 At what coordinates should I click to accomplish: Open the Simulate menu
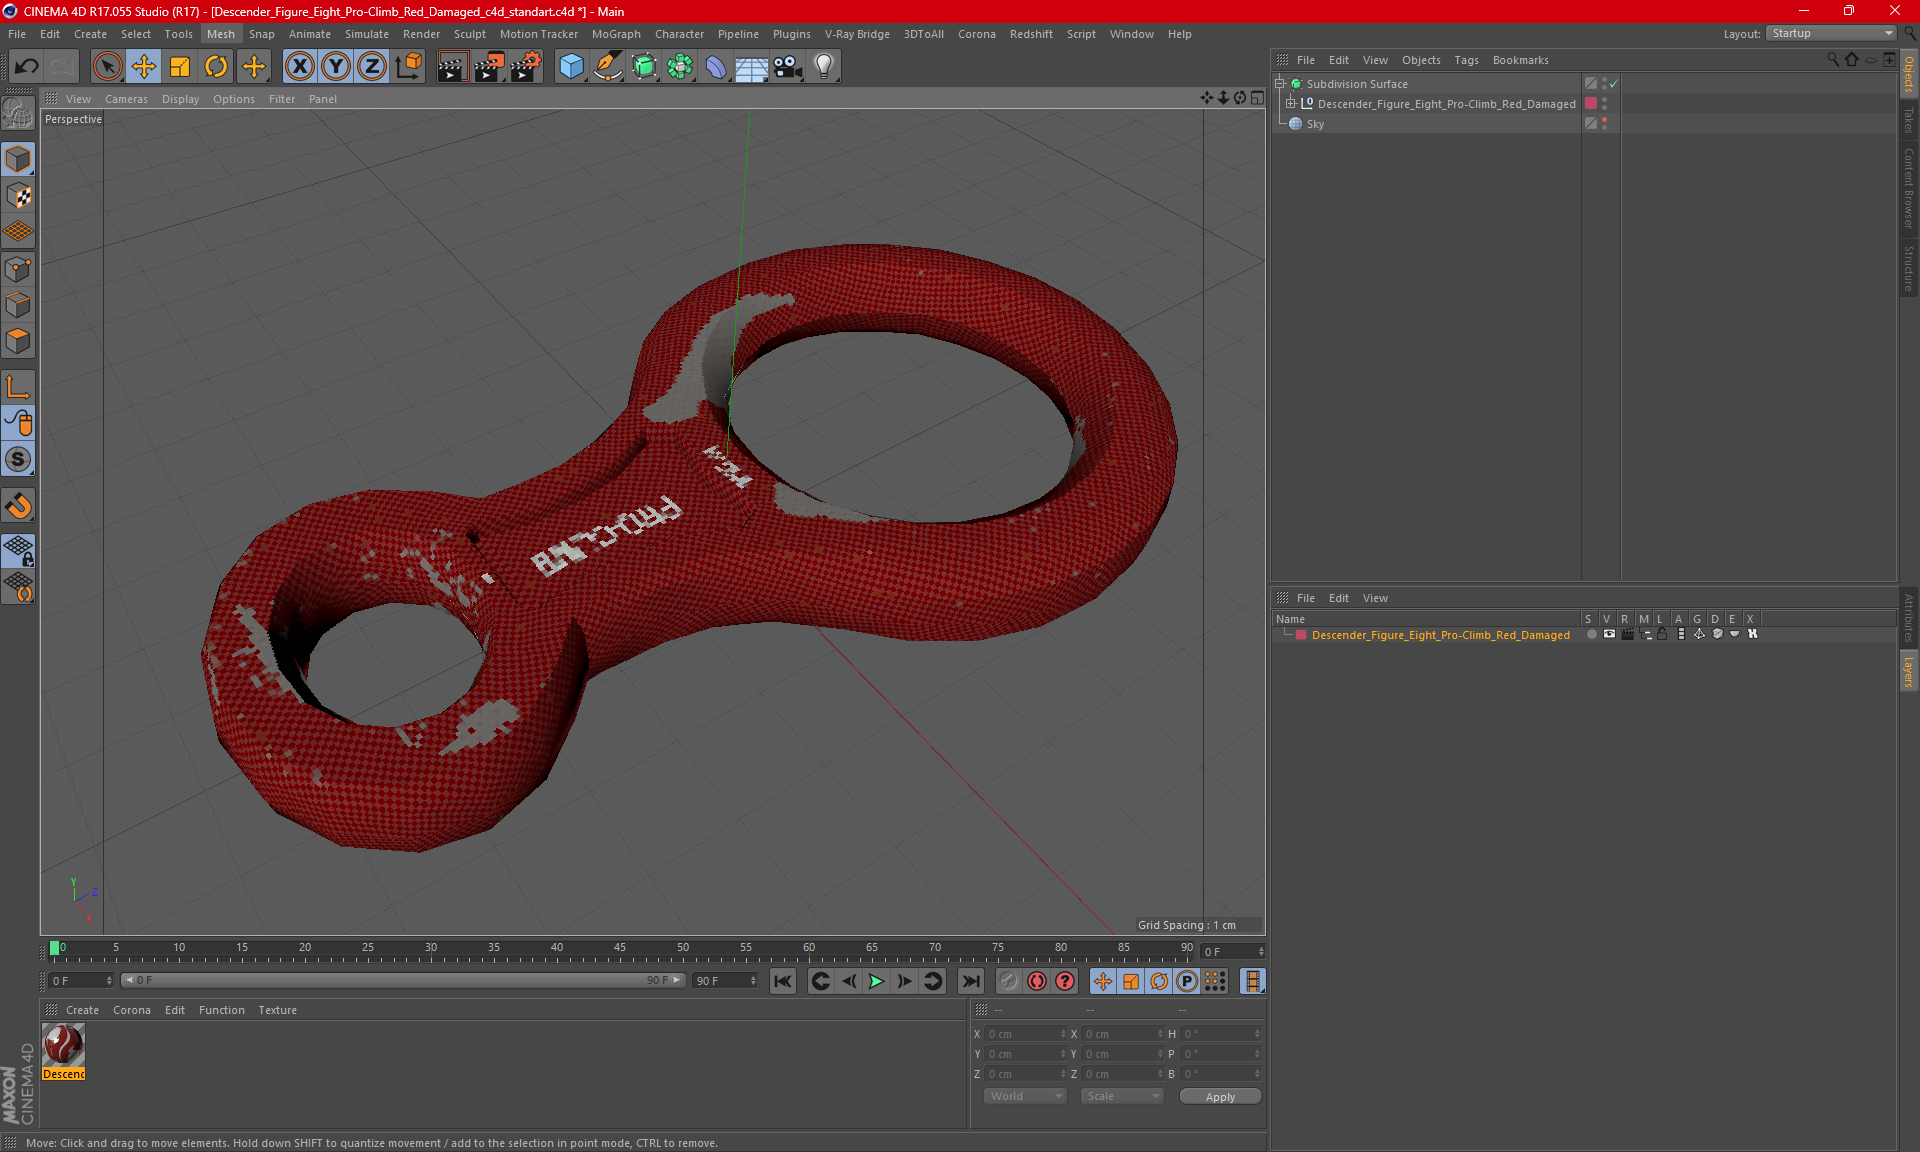367,34
